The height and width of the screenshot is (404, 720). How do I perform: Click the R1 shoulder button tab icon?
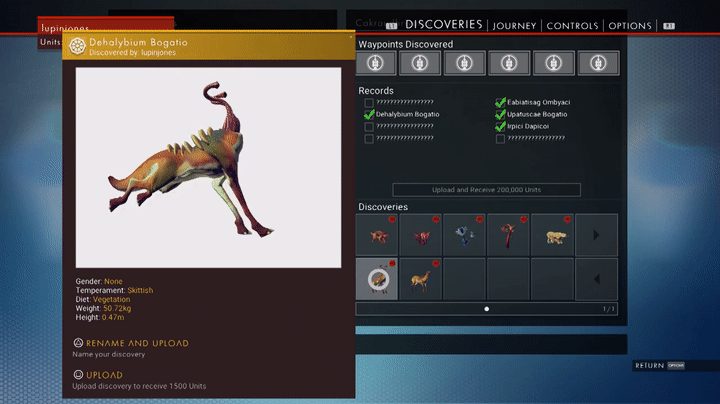(669, 26)
